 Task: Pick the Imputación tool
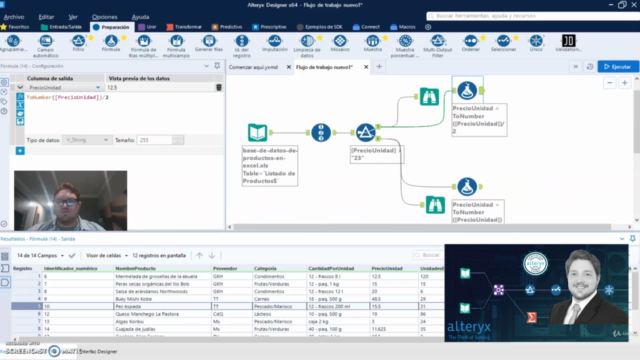point(275,43)
